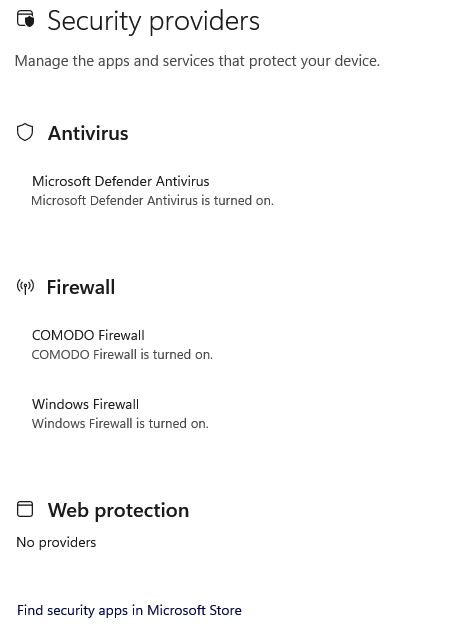Select Microsoft Defender Antivirus provider name
Image resolution: width=460 pixels, height=641 pixels.
[x=121, y=181]
